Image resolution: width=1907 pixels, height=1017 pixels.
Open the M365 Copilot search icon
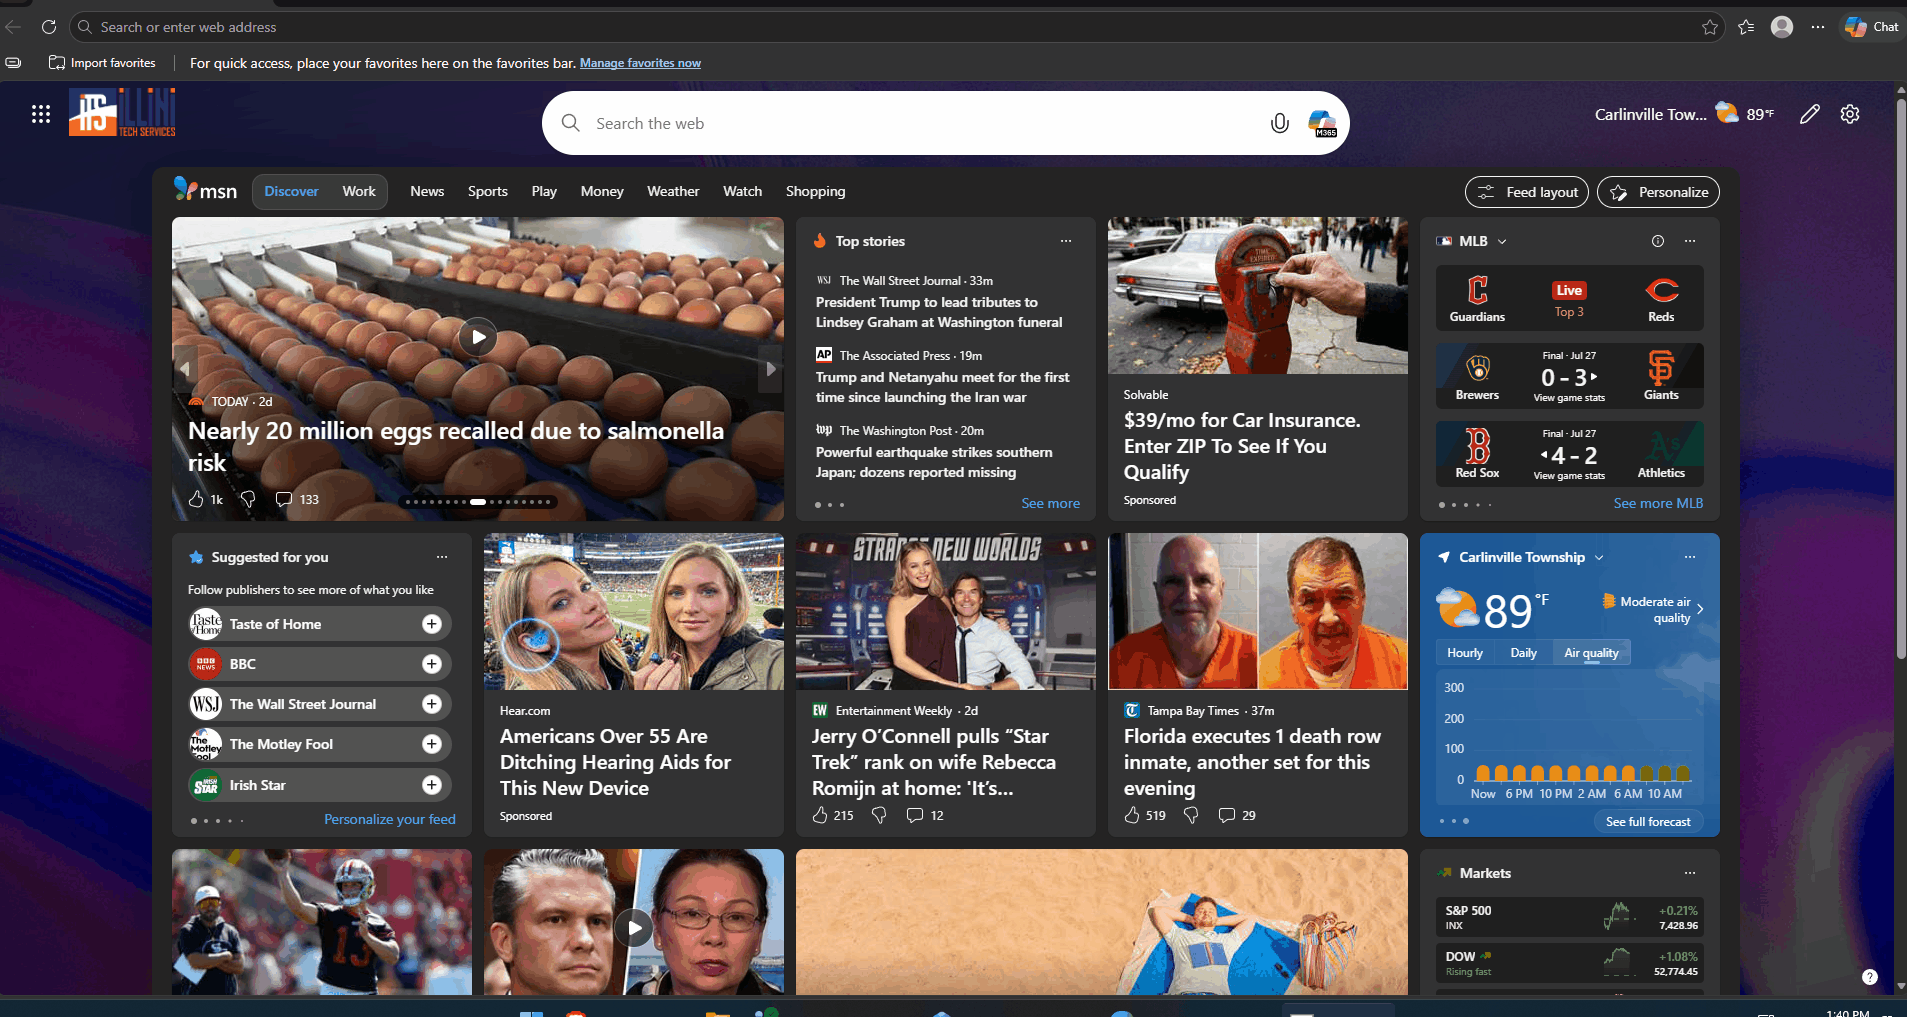[x=1322, y=123]
